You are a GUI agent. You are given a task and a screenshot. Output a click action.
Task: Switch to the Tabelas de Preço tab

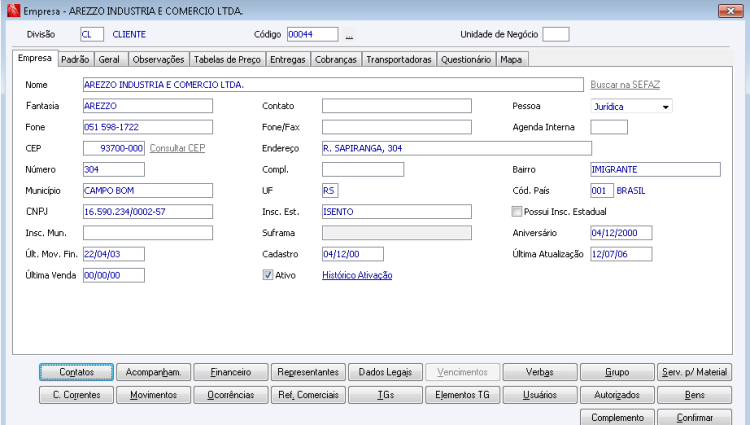(227, 60)
